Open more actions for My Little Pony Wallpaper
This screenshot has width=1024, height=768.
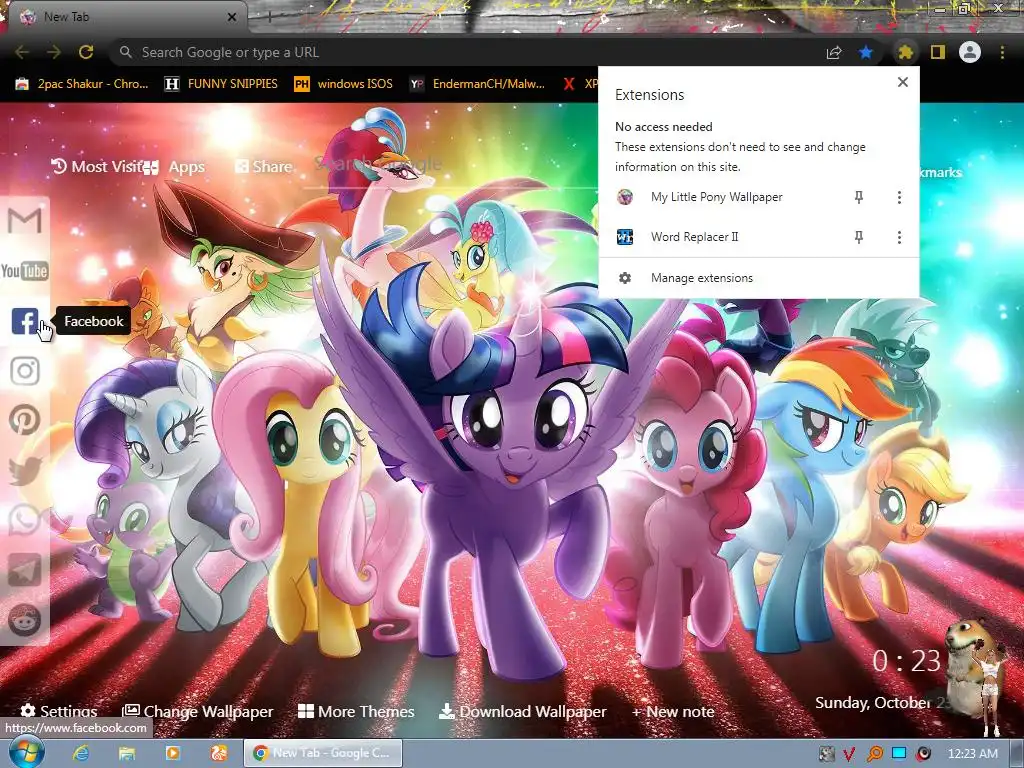point(899,197)
